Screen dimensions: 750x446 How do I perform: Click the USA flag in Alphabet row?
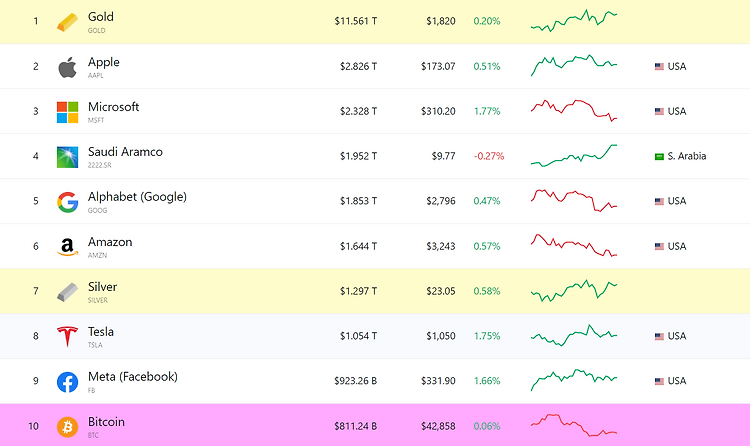[659, 201]
